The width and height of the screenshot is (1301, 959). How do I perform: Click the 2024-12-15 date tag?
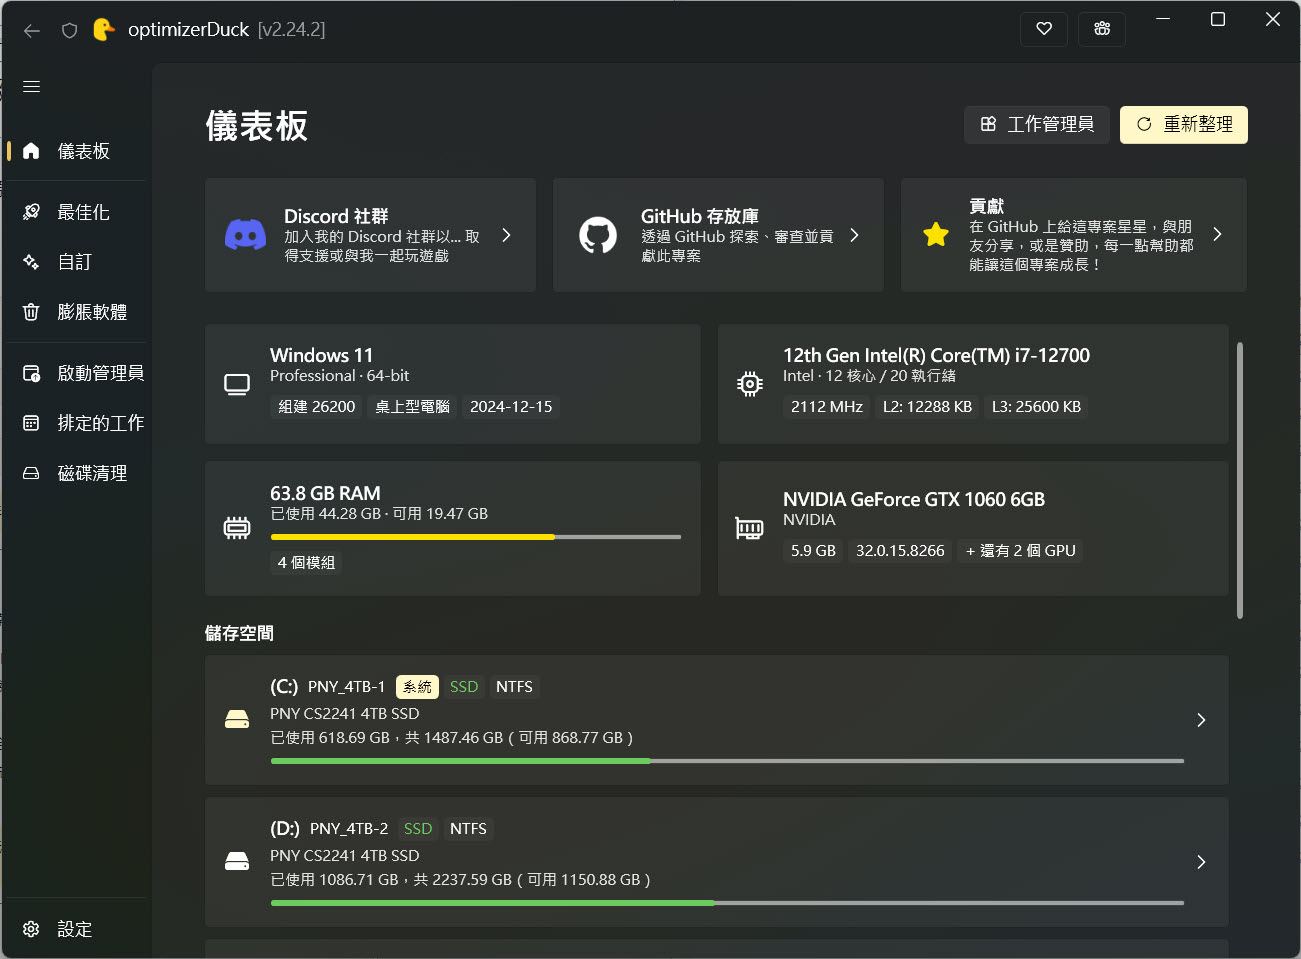pos(511,407)
